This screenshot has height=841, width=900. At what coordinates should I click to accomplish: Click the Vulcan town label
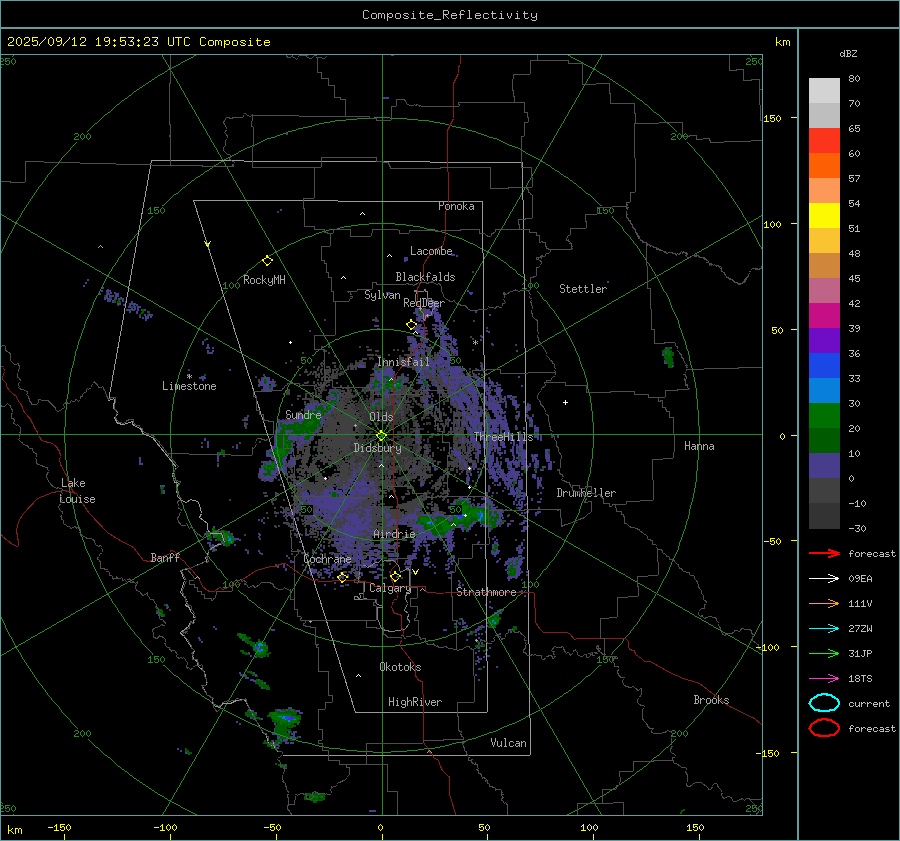coord(508,743)
